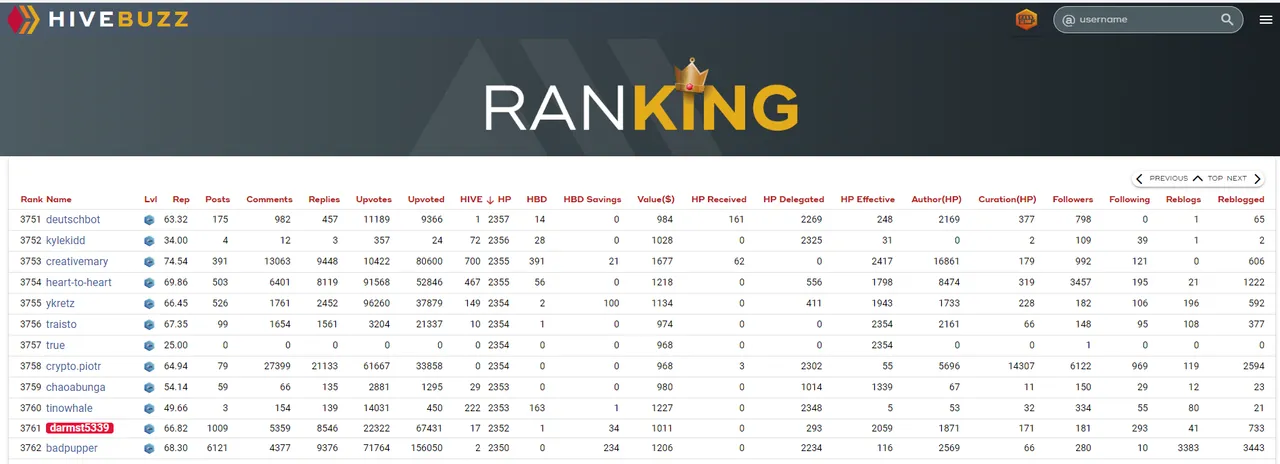The width and height of the screenshot is (1280, 464).
Task: Sort table by Value($) column
Action: tap(656, 199)
